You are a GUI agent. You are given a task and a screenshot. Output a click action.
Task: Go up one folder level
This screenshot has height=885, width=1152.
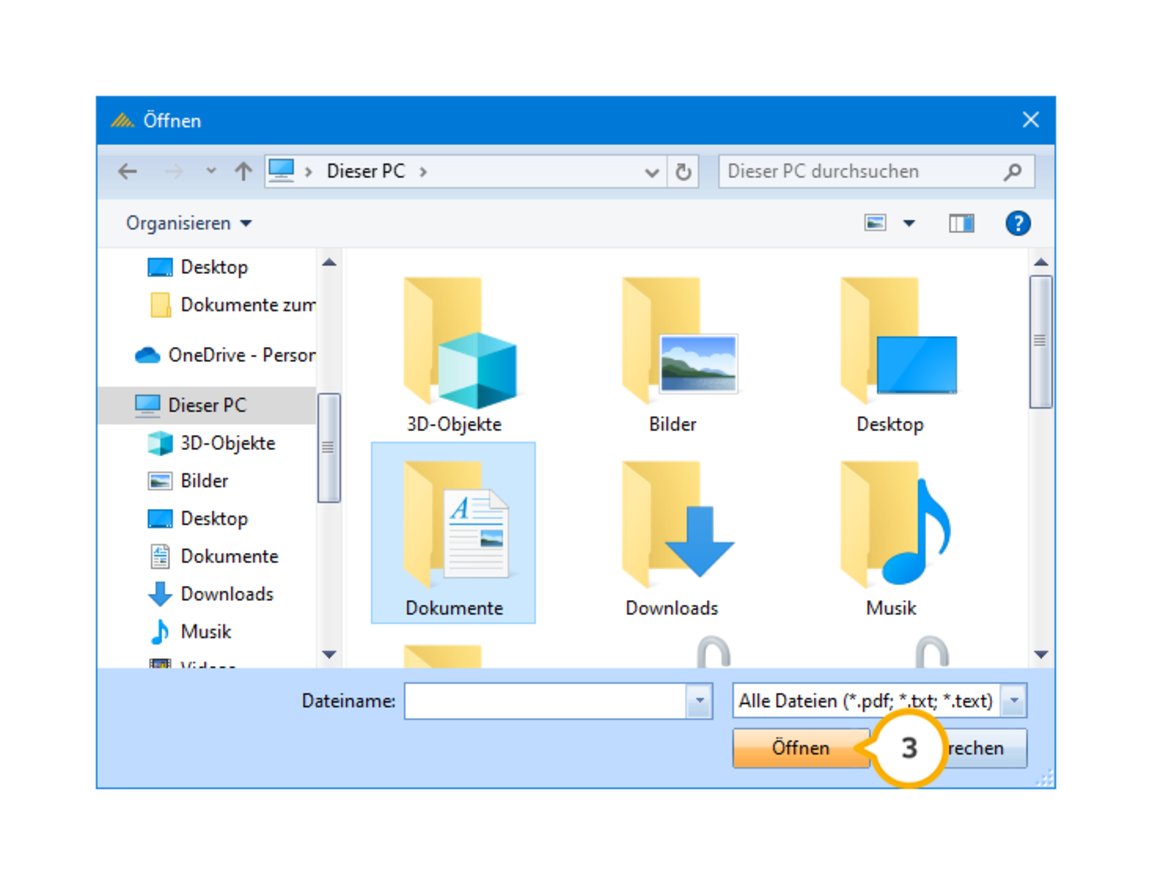pos(243,171)
